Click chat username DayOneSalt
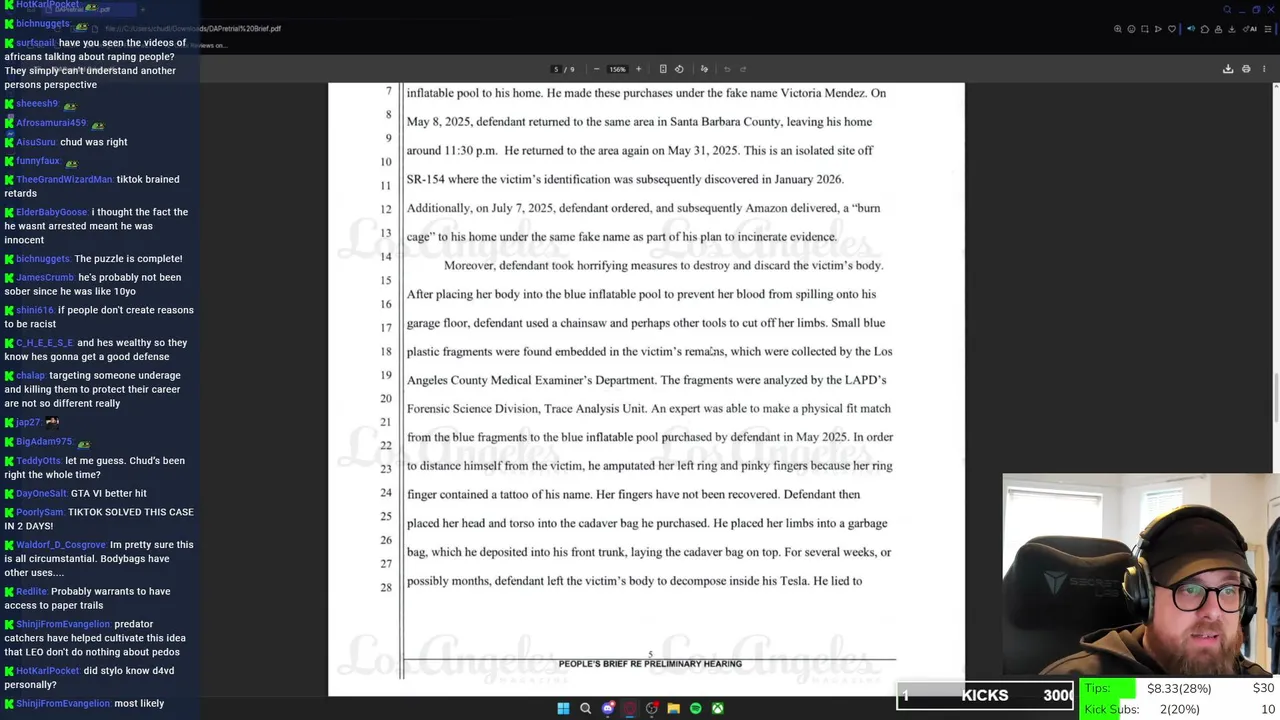 (x=41, y=493)
